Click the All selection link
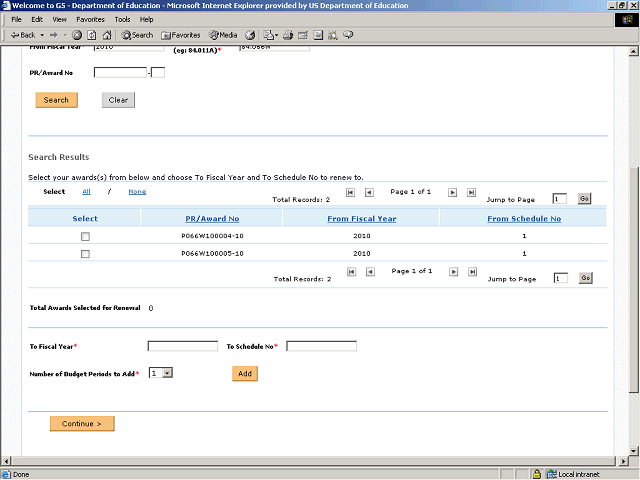 tap(86, 191)
